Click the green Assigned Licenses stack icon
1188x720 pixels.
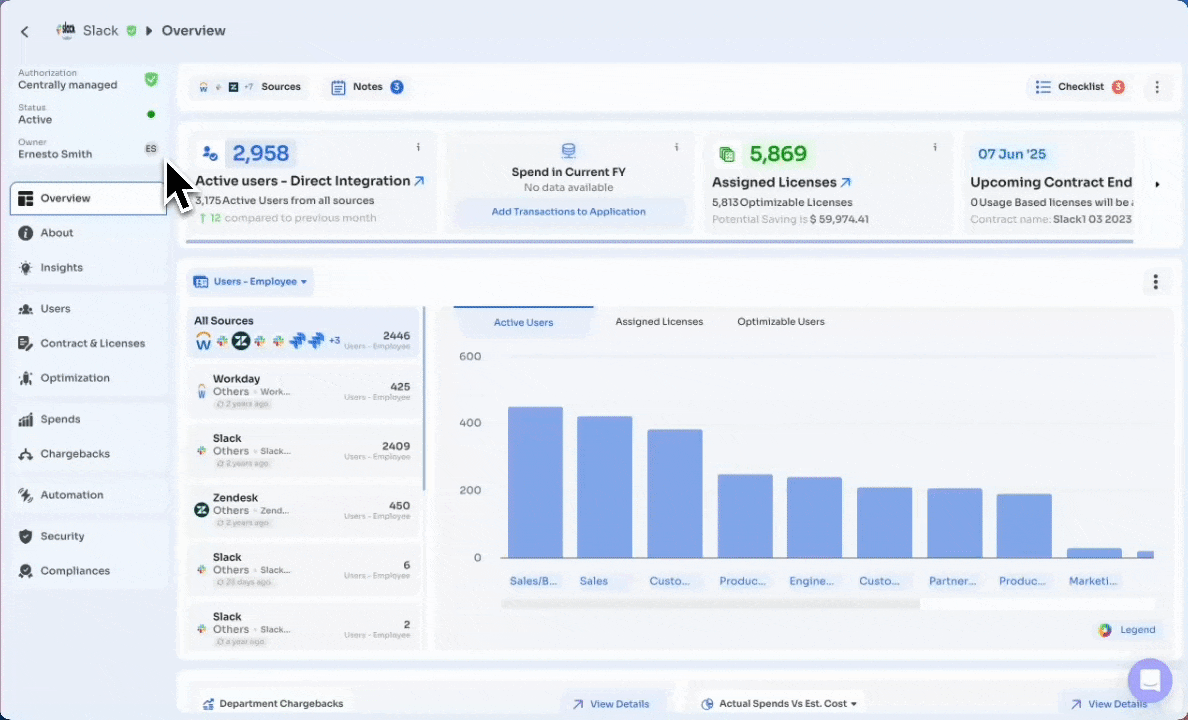(727, 155)
